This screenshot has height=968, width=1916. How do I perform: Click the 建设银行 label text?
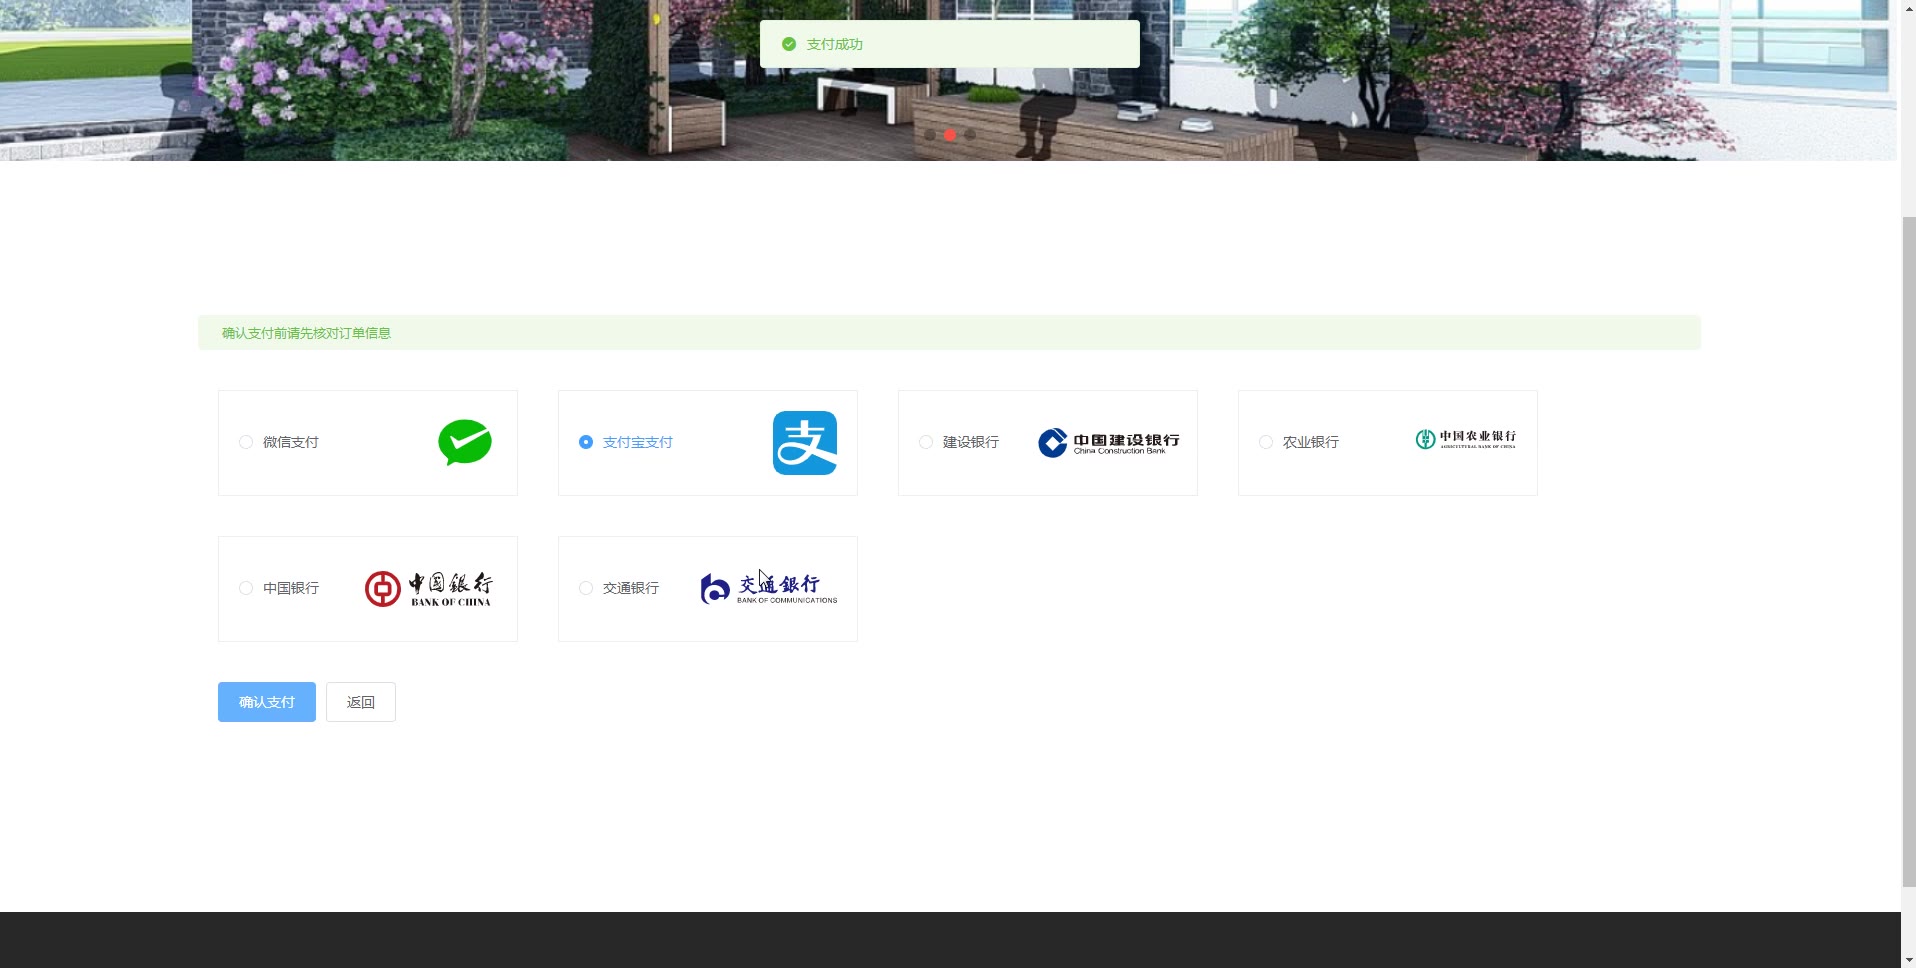(x=971, y=442)
